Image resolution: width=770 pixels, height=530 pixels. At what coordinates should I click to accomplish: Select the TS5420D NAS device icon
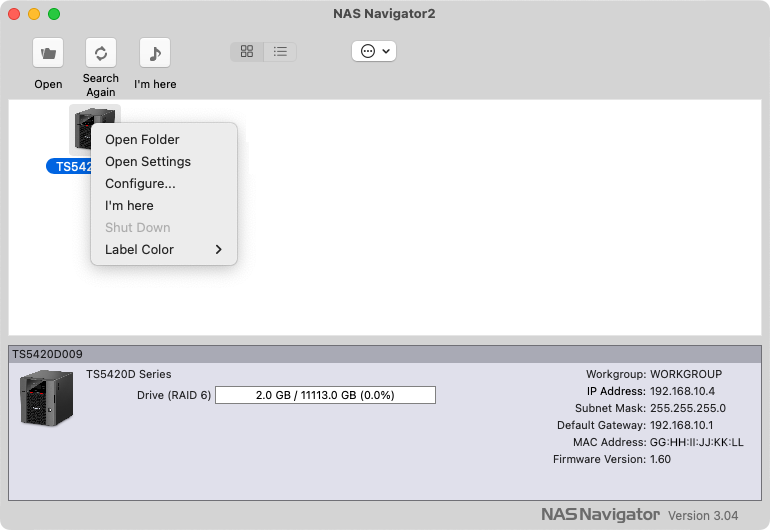tap(94, 128)
